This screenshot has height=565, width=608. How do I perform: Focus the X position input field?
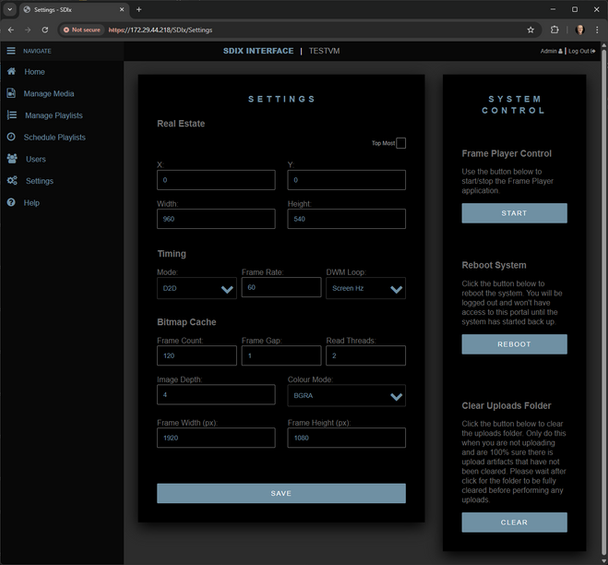[216, 180]
